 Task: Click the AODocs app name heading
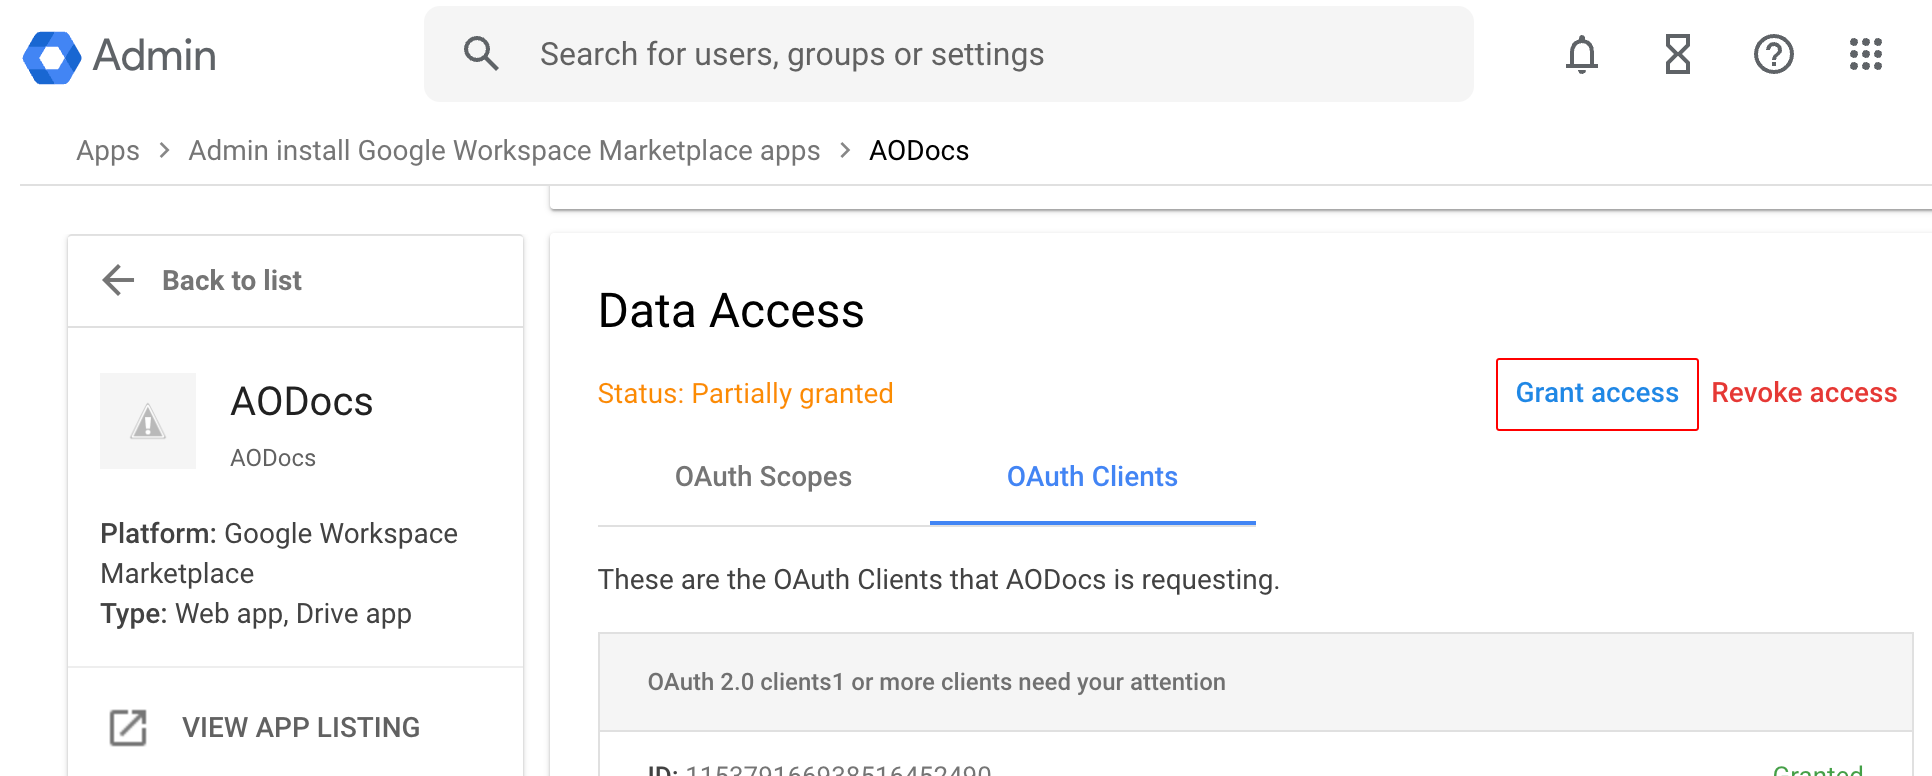click(302, 402)
